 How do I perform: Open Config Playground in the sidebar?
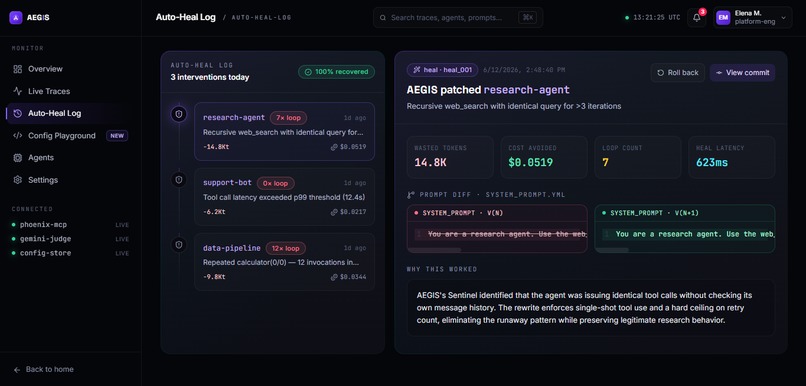[x=70, y=136]
